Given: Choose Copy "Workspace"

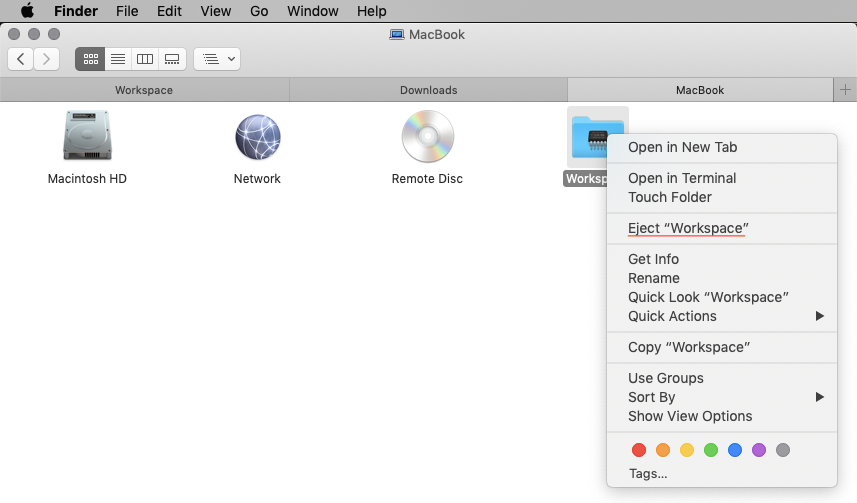Looking at the screenshot, I should coord(722,347).
